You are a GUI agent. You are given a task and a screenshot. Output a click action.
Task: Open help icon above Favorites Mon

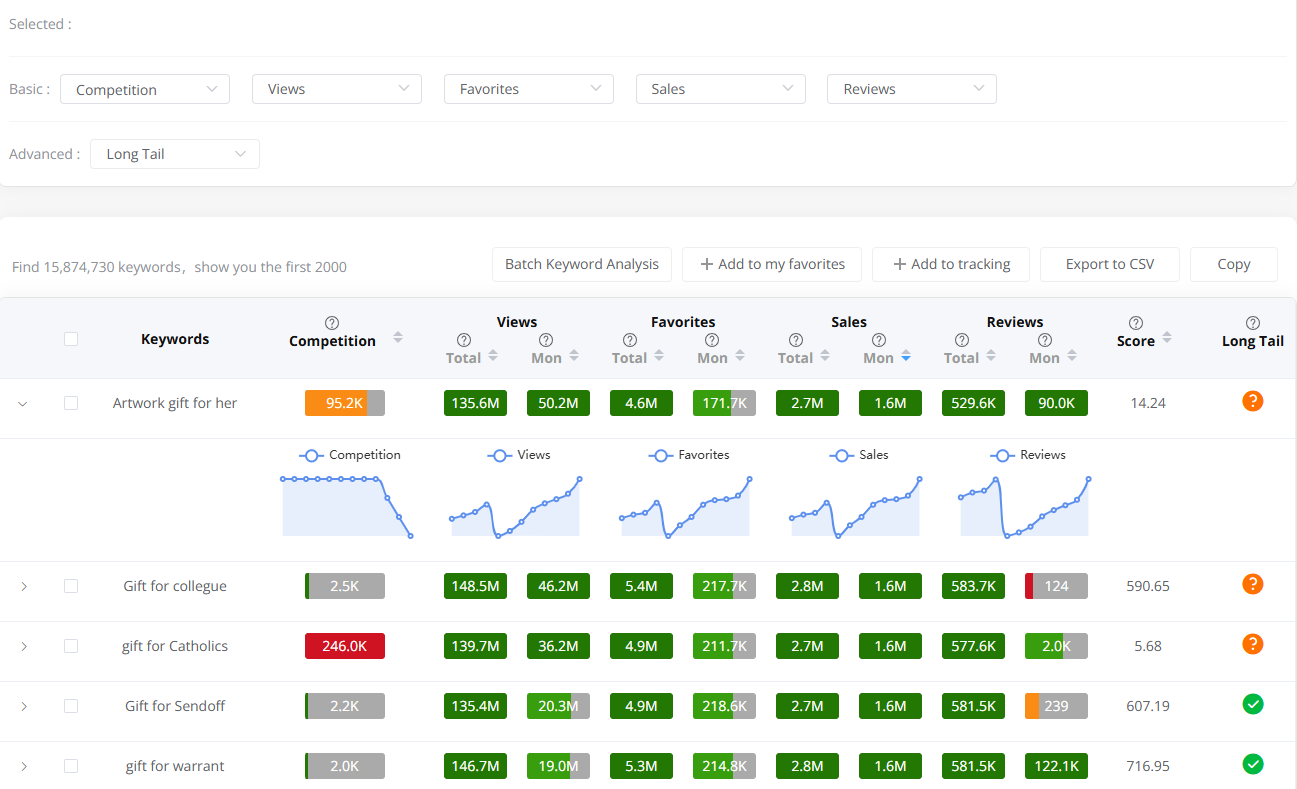[712, 340]
